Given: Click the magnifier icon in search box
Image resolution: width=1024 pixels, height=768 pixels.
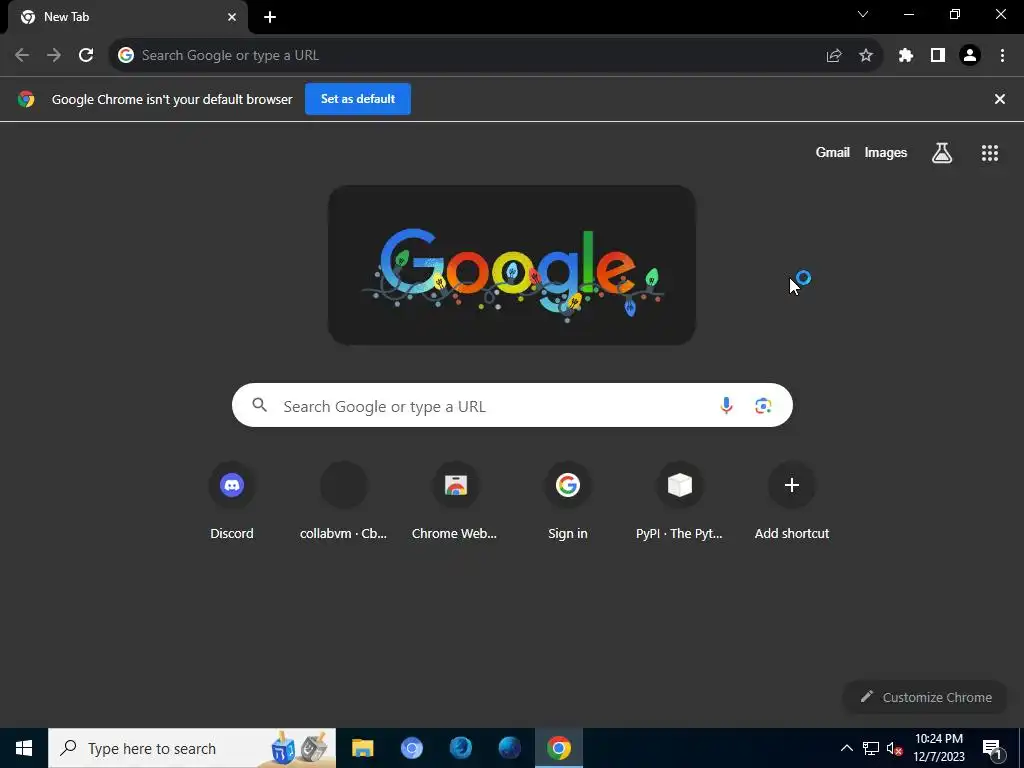Looking at the screenshot, I should [x=260, y=405].
